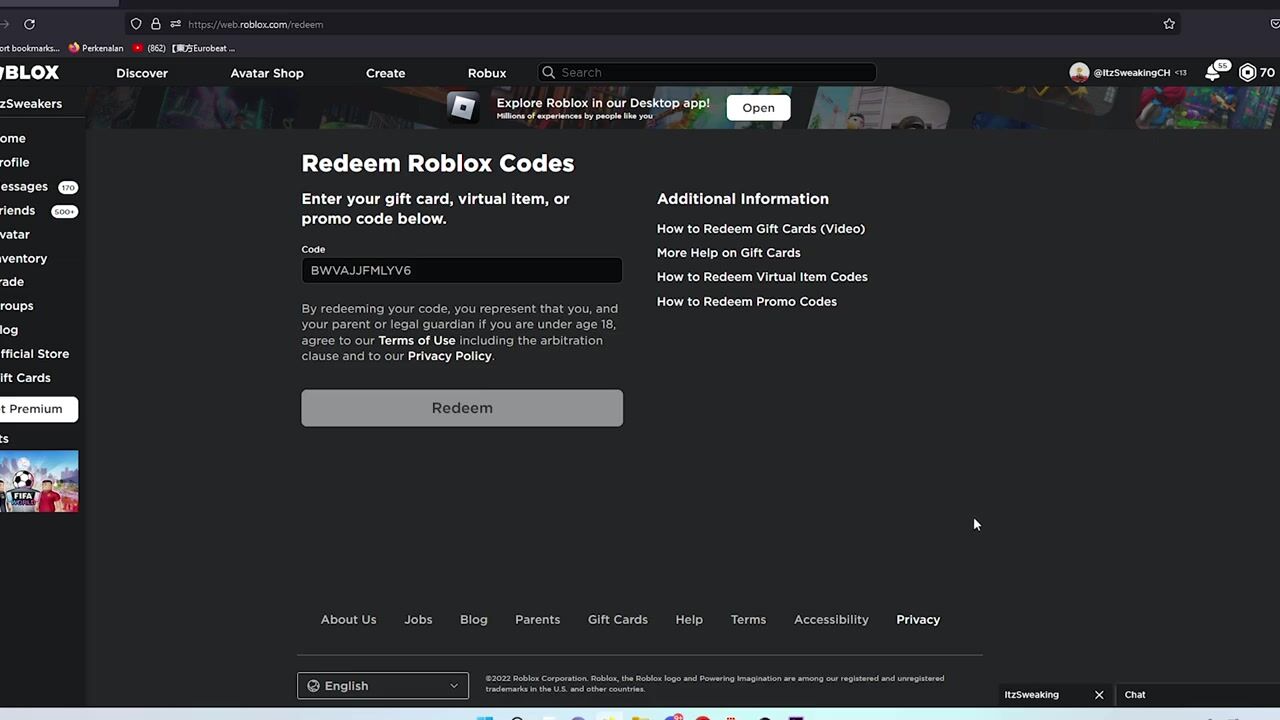Open the FIFA World game thumbnail
Screen dimensions: 1280x720
[39, 482]
